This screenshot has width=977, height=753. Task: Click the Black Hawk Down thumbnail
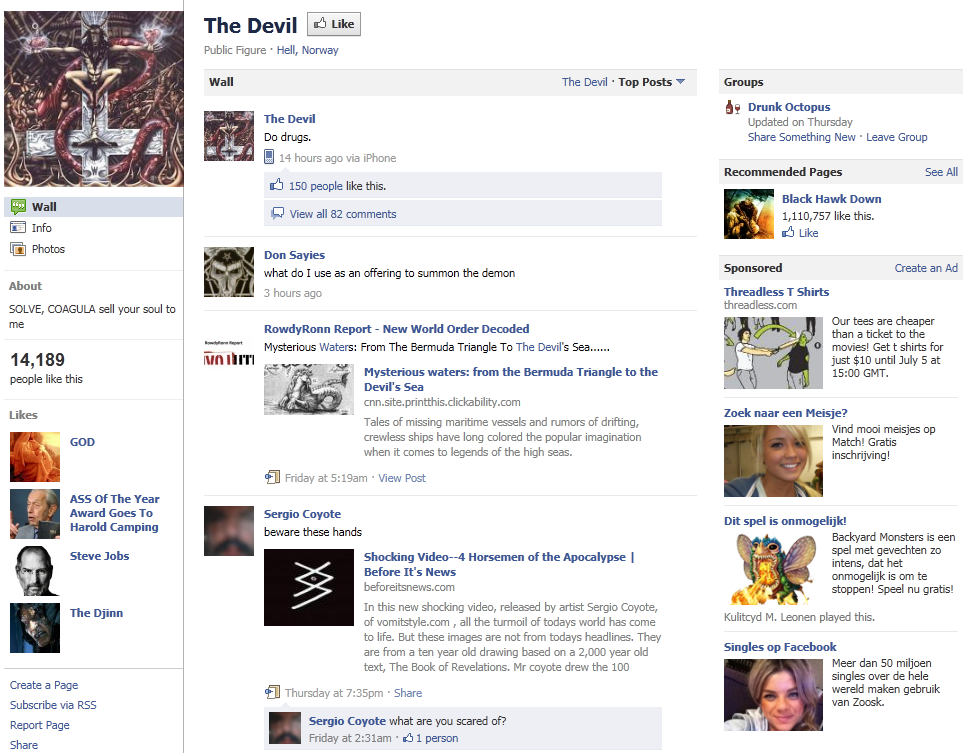[x=749, y=214]
